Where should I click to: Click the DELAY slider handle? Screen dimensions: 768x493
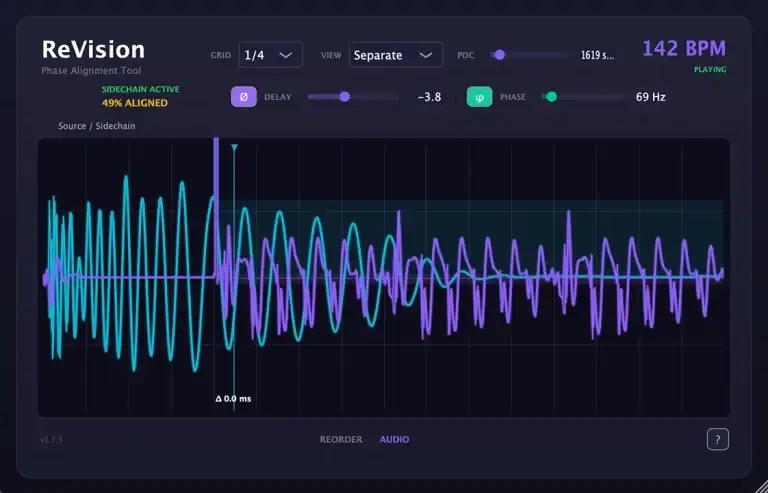[x=345, y=96]
